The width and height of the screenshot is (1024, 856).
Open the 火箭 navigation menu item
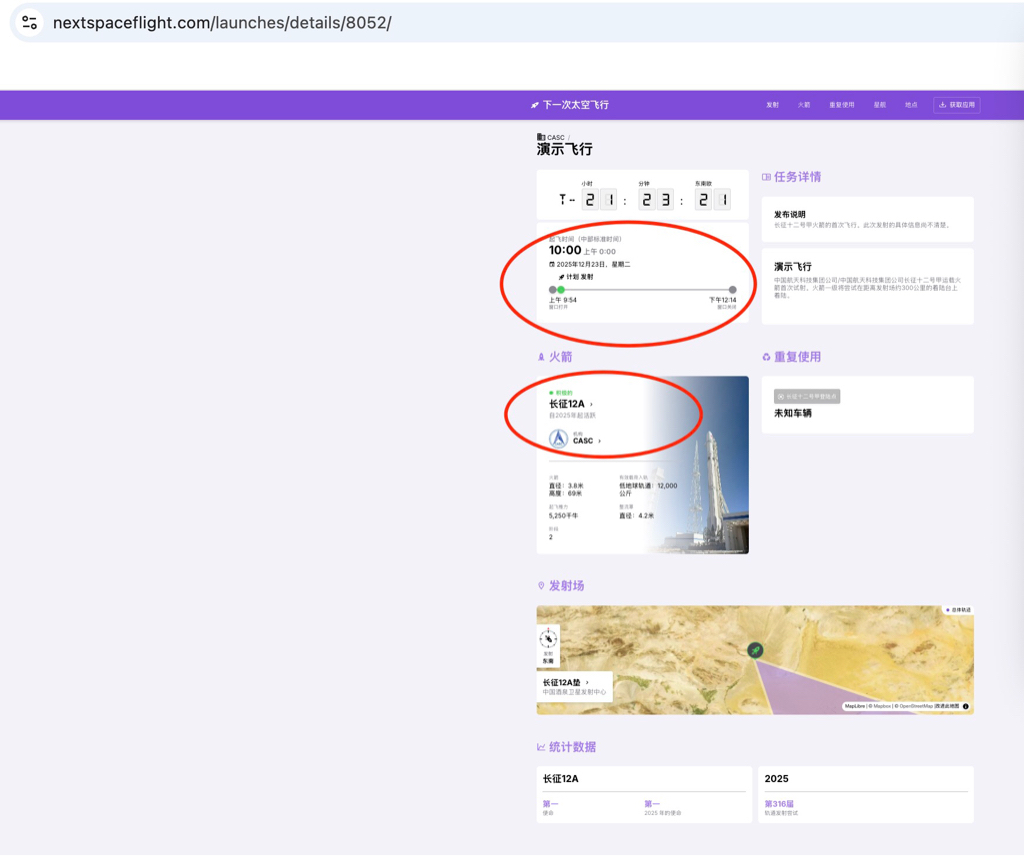click(804, 104)
